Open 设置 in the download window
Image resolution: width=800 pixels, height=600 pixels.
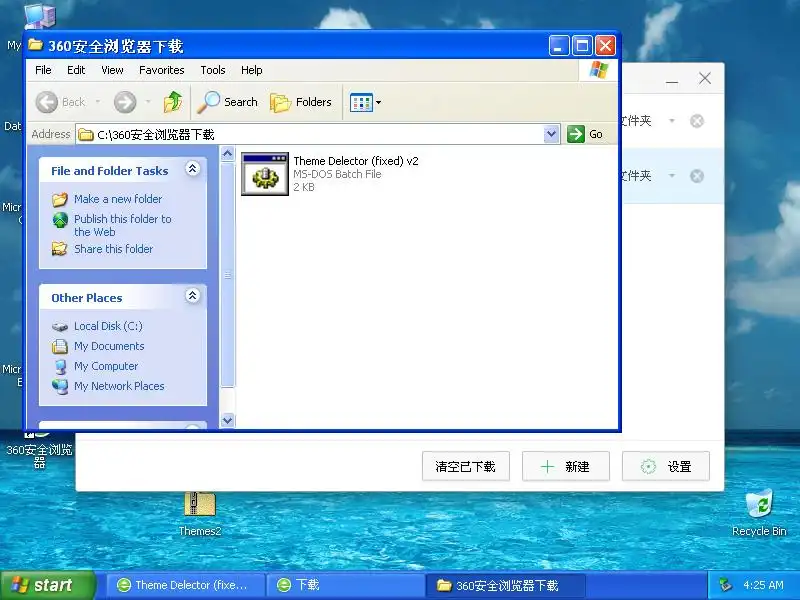coord(666,466)
